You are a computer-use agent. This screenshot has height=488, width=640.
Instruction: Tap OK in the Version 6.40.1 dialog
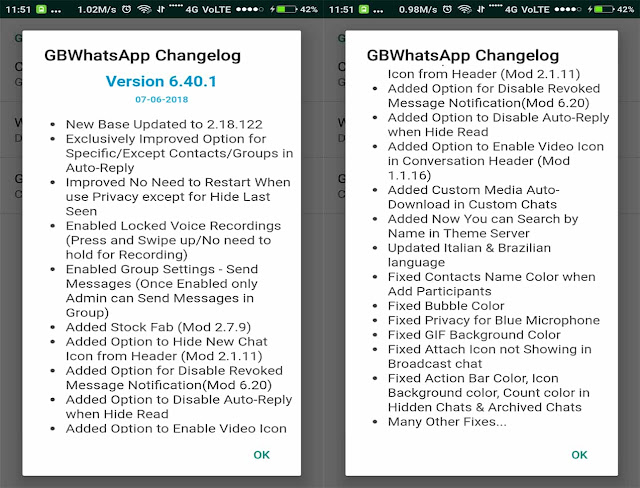[261, 455]
